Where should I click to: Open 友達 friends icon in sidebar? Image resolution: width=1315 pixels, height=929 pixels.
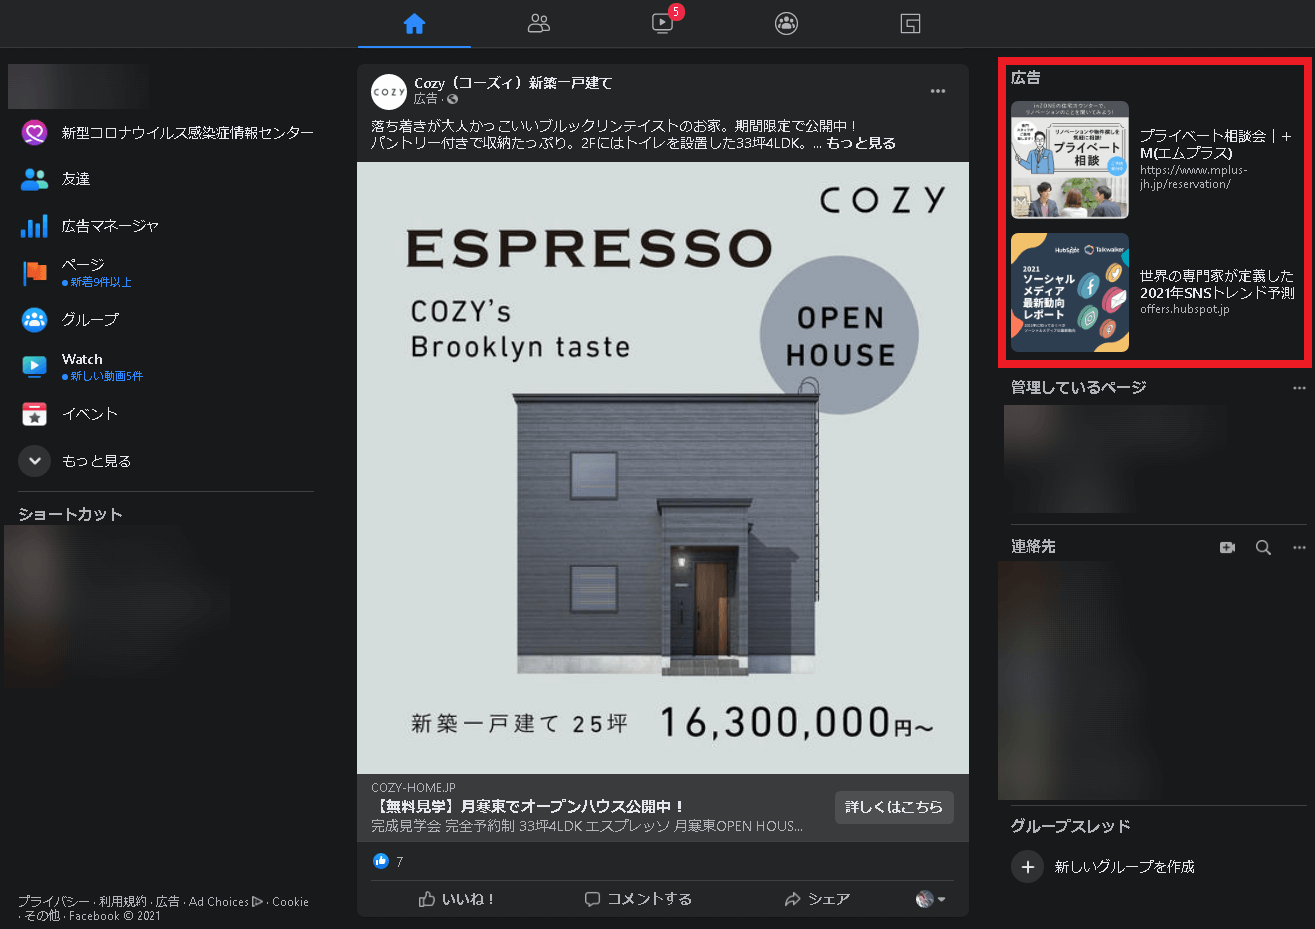[x=34, y=179]
